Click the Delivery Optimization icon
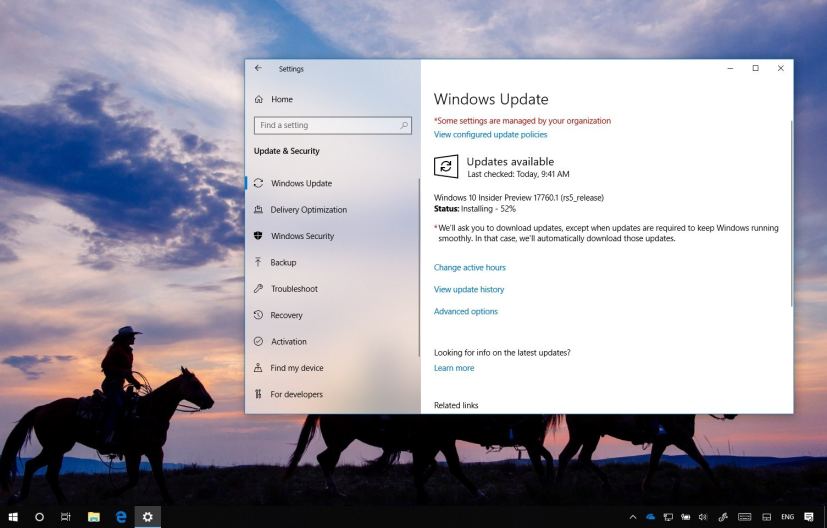Screen dimensions: 827x528 (x=258, y=209)
